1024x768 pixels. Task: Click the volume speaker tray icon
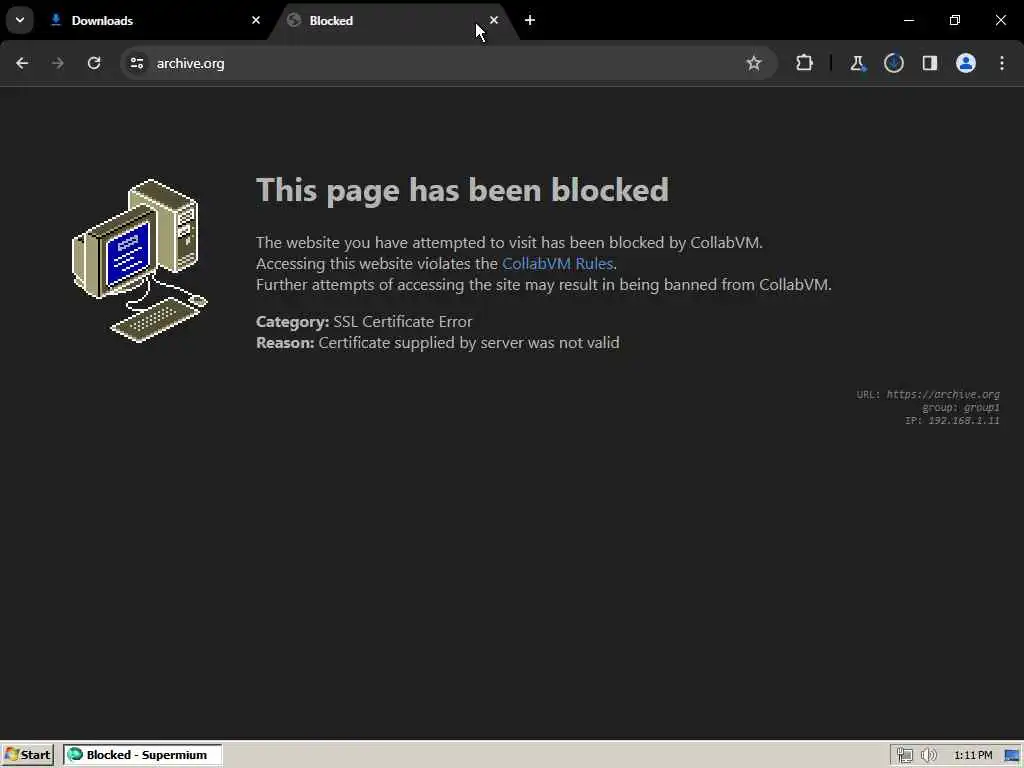(928, 755)
